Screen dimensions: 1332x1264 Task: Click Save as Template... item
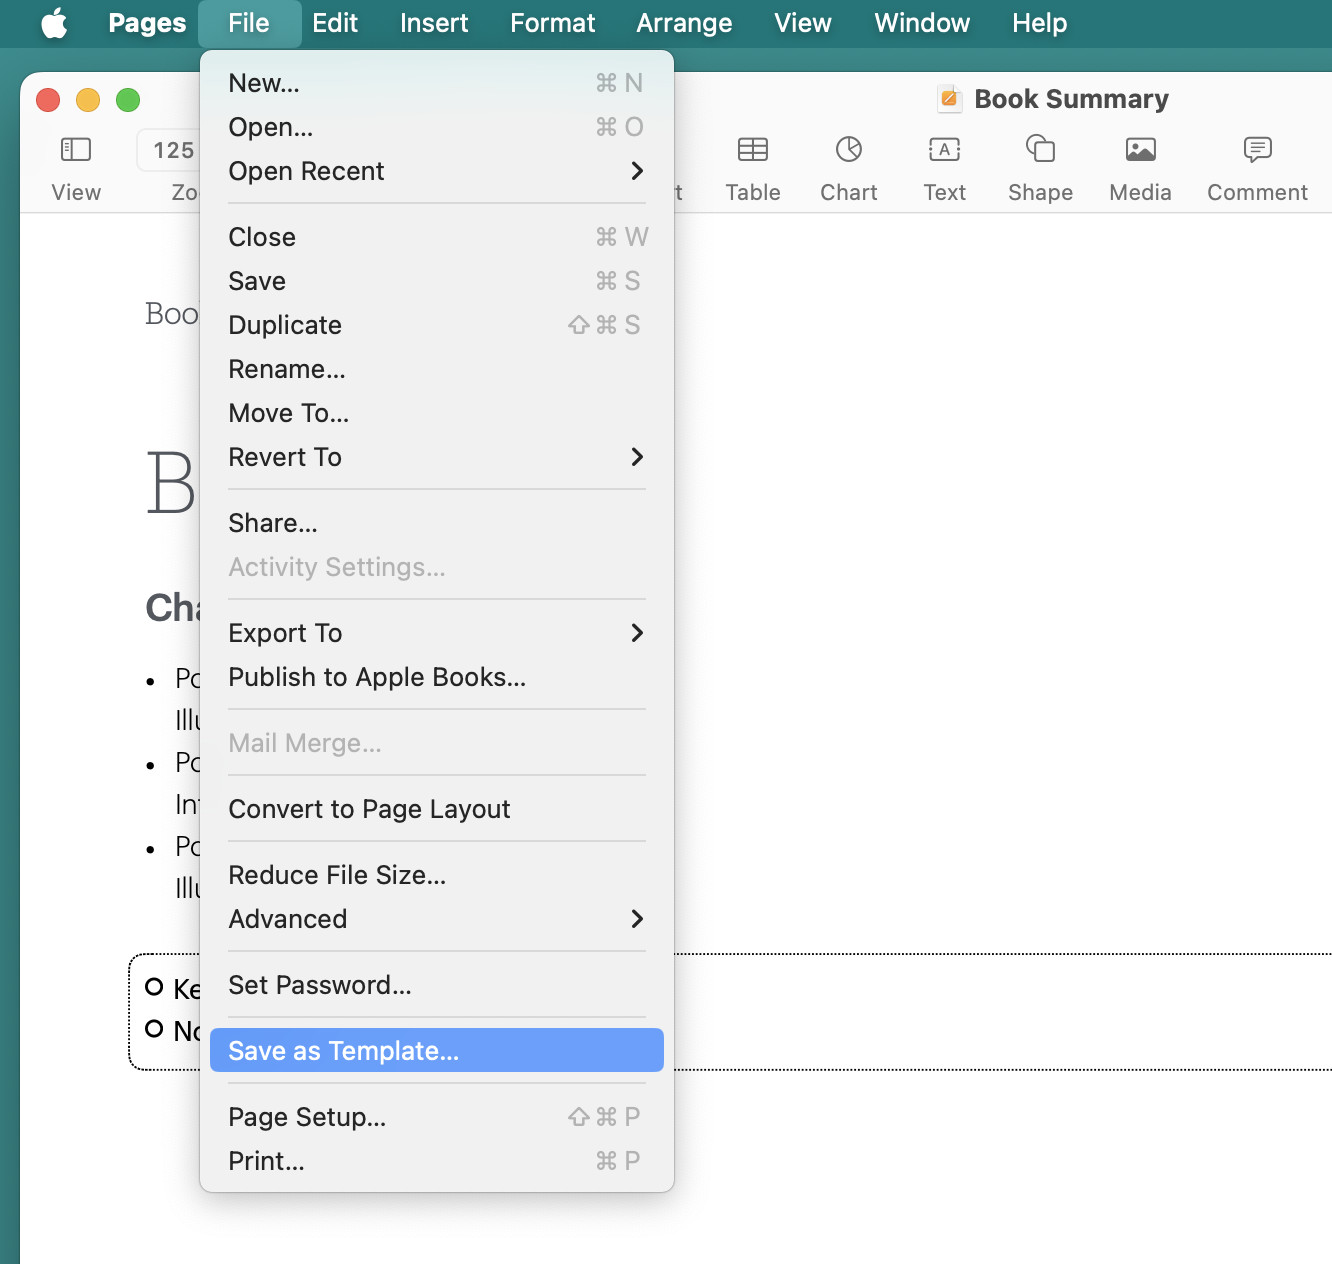pos(437,1051)
